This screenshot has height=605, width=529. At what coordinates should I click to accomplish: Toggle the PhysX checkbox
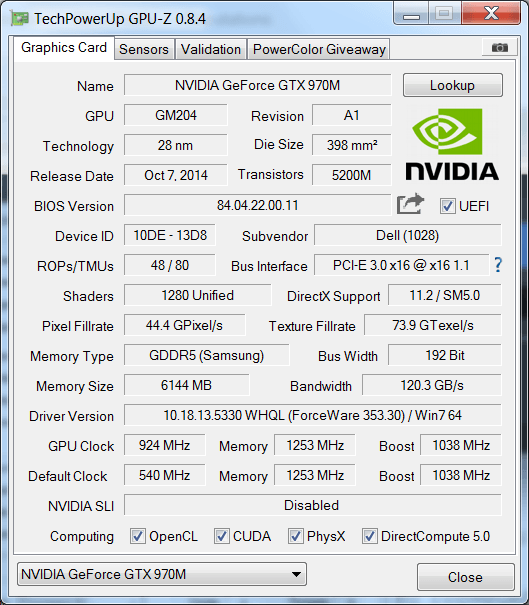pos(295,536)
